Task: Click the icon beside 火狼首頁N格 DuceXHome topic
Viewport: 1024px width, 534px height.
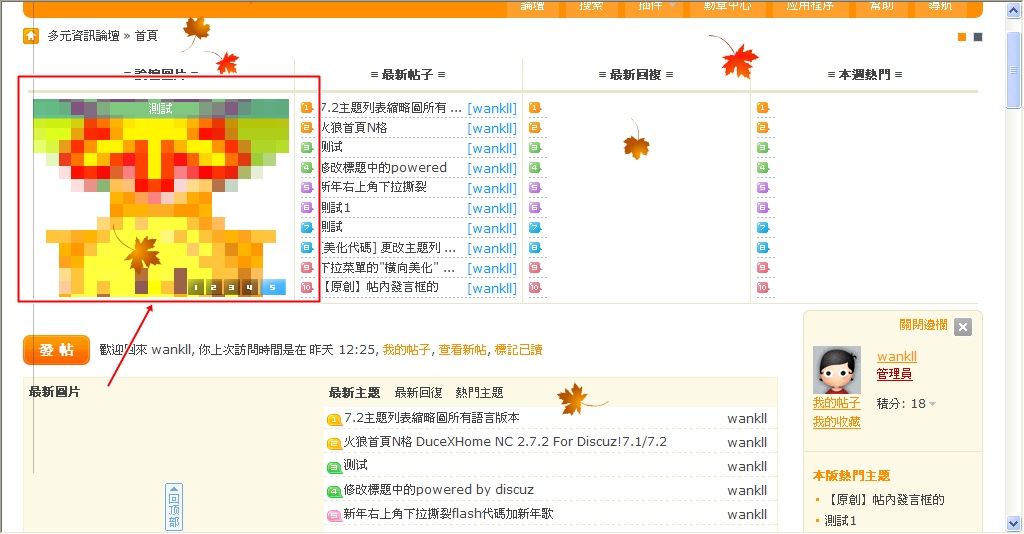Action: click(334, 442)
